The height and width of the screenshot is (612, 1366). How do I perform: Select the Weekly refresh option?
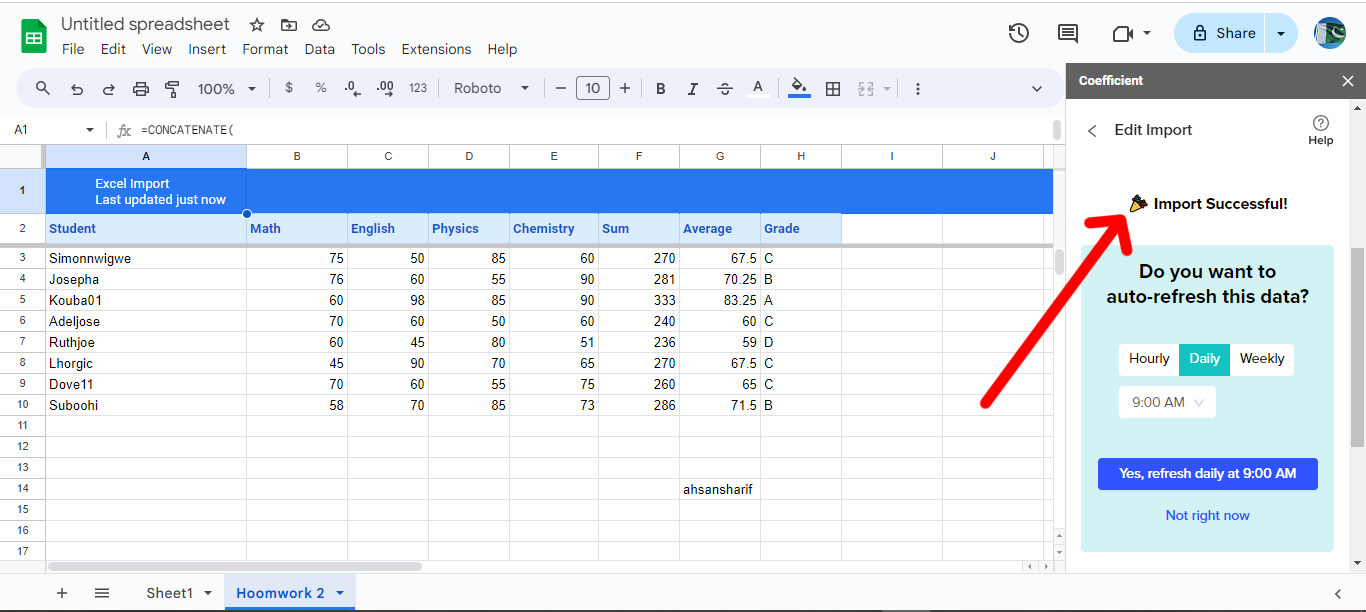(1262, 359)
